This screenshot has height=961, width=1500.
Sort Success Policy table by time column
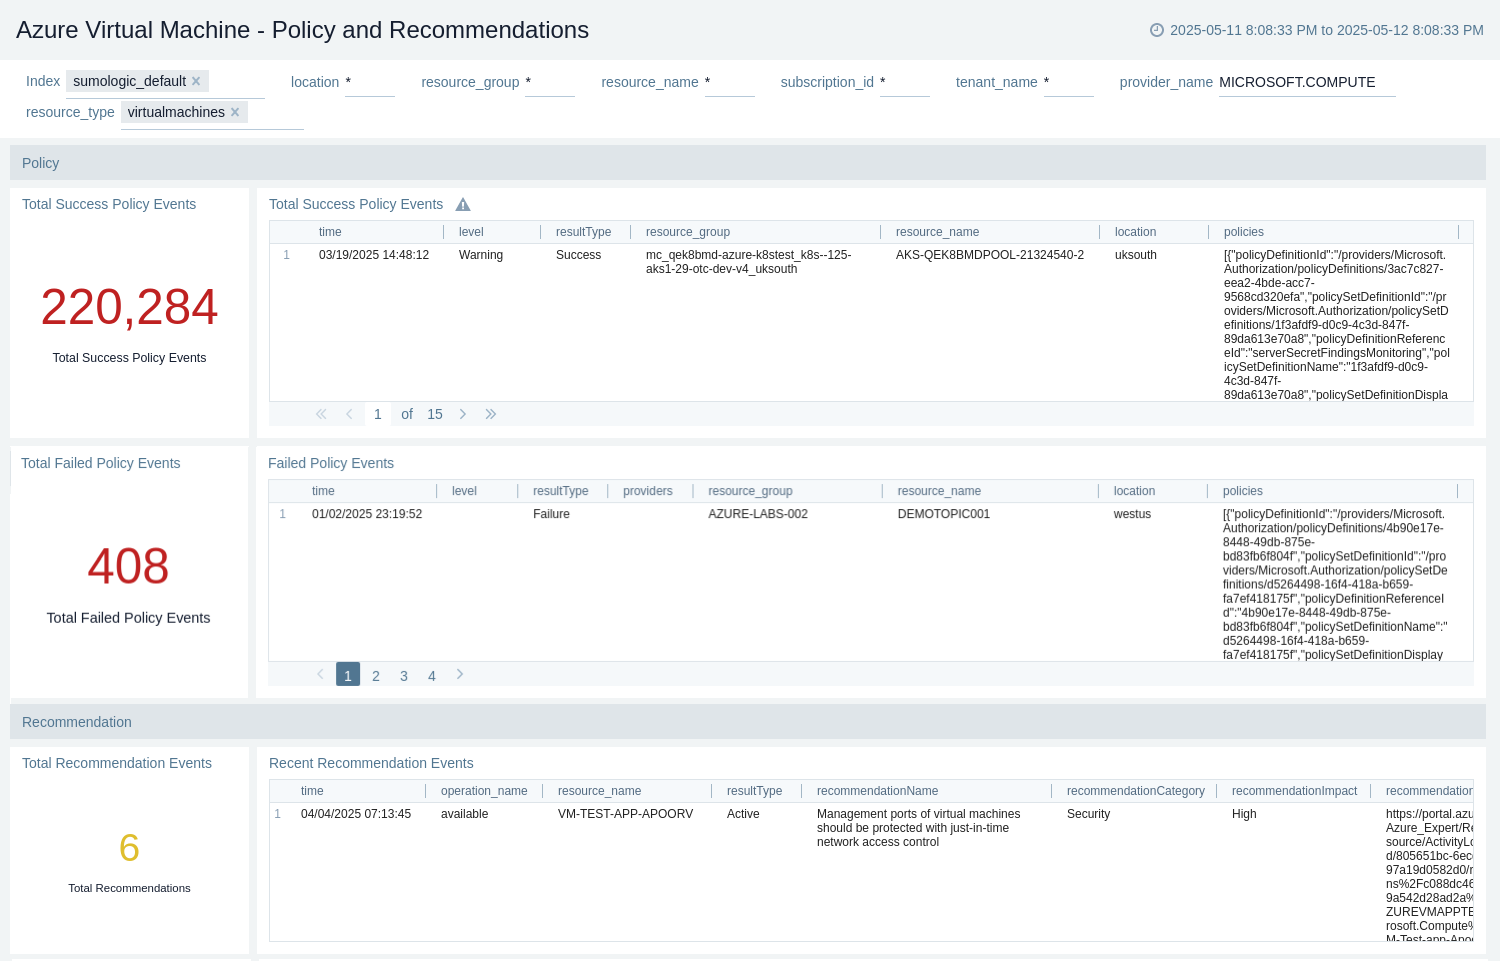coord(330,232)
